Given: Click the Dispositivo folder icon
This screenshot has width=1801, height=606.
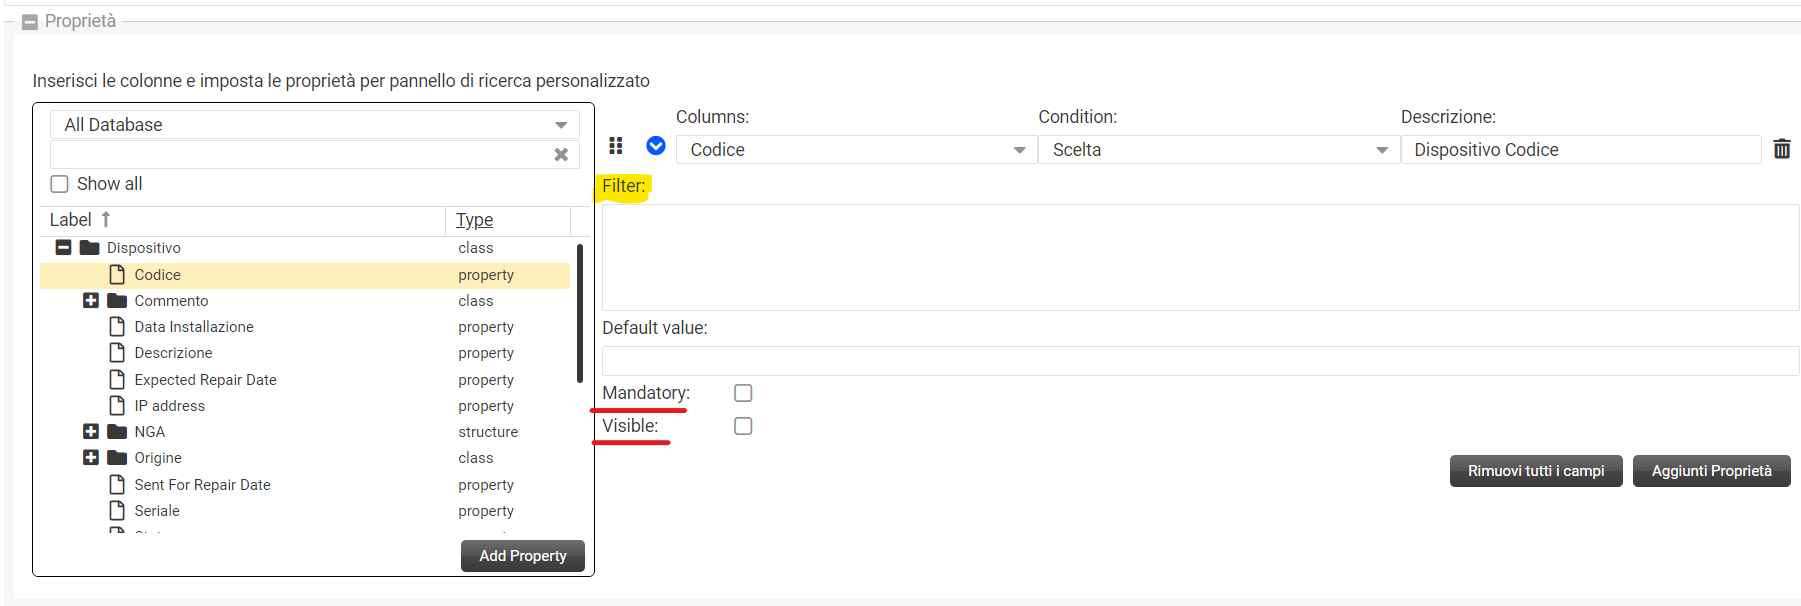Looking at the screenshot, I should tap(90, 248).
